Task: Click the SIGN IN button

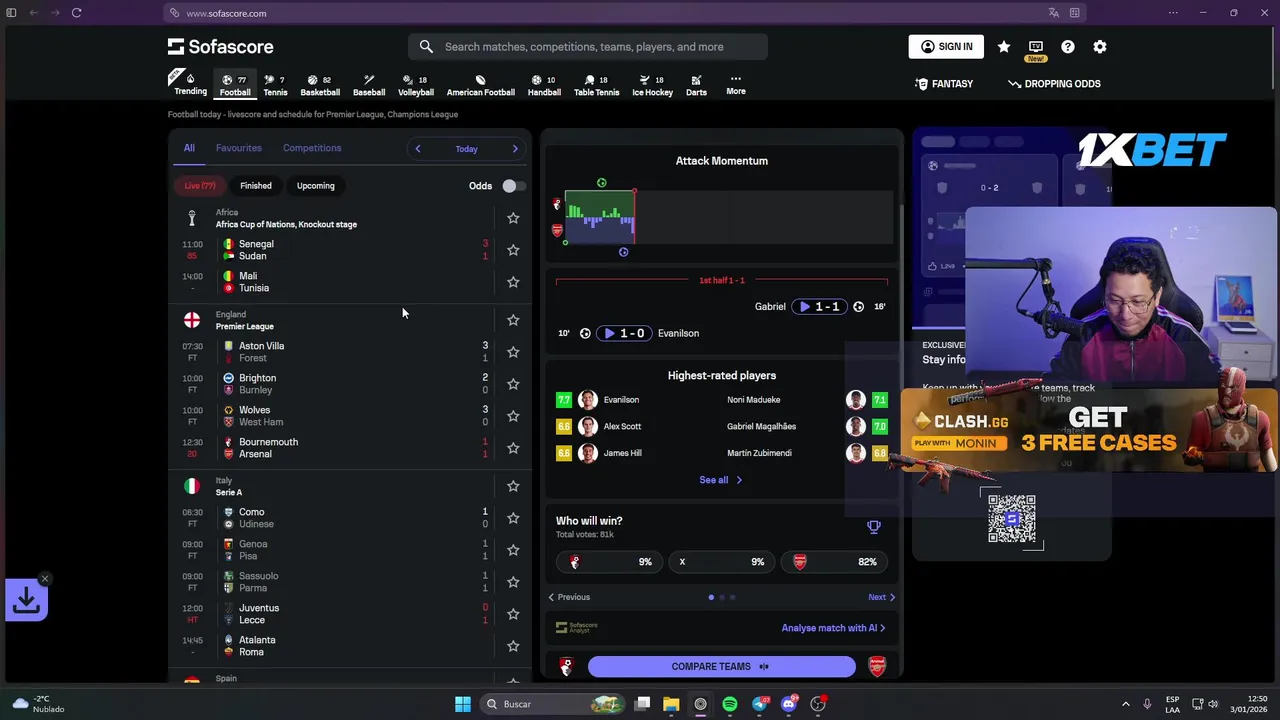Action: 946,47
